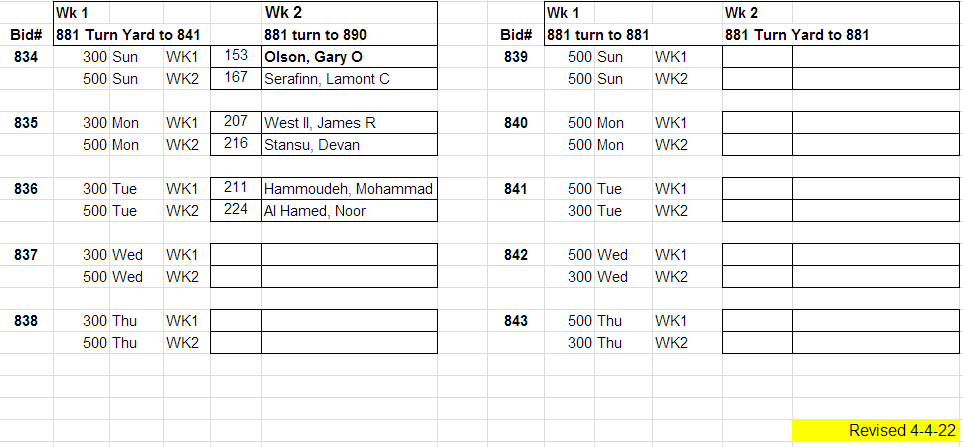Screen dimensions: 963x447
Task: Select bid number 836 cell
Action: point(27,189)
